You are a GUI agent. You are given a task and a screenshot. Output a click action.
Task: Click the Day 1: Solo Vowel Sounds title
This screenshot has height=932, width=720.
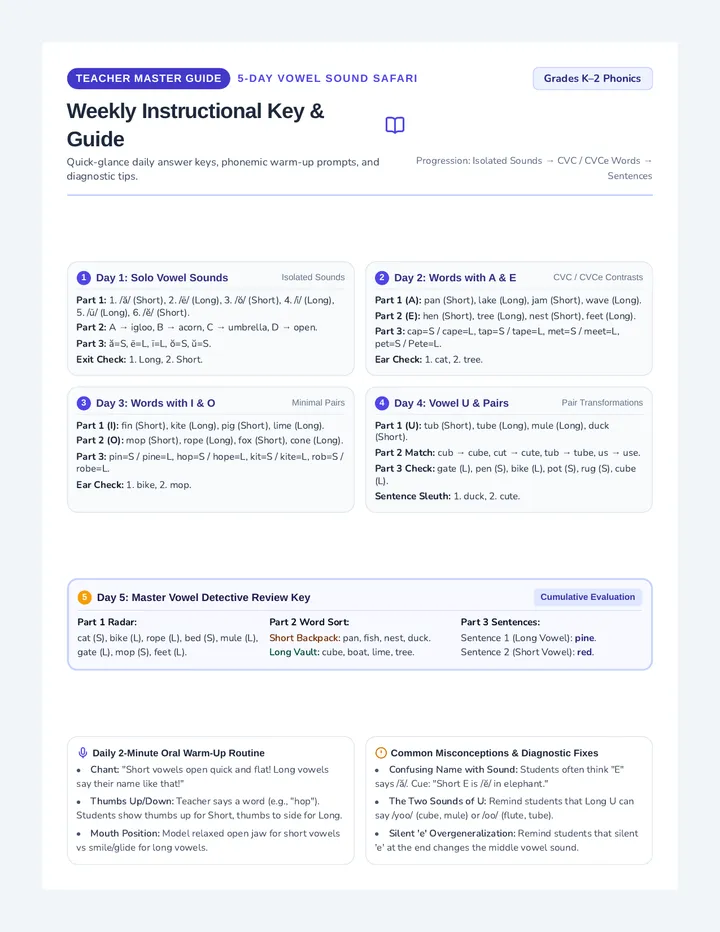pyautogui.click(x=162, y=278)
